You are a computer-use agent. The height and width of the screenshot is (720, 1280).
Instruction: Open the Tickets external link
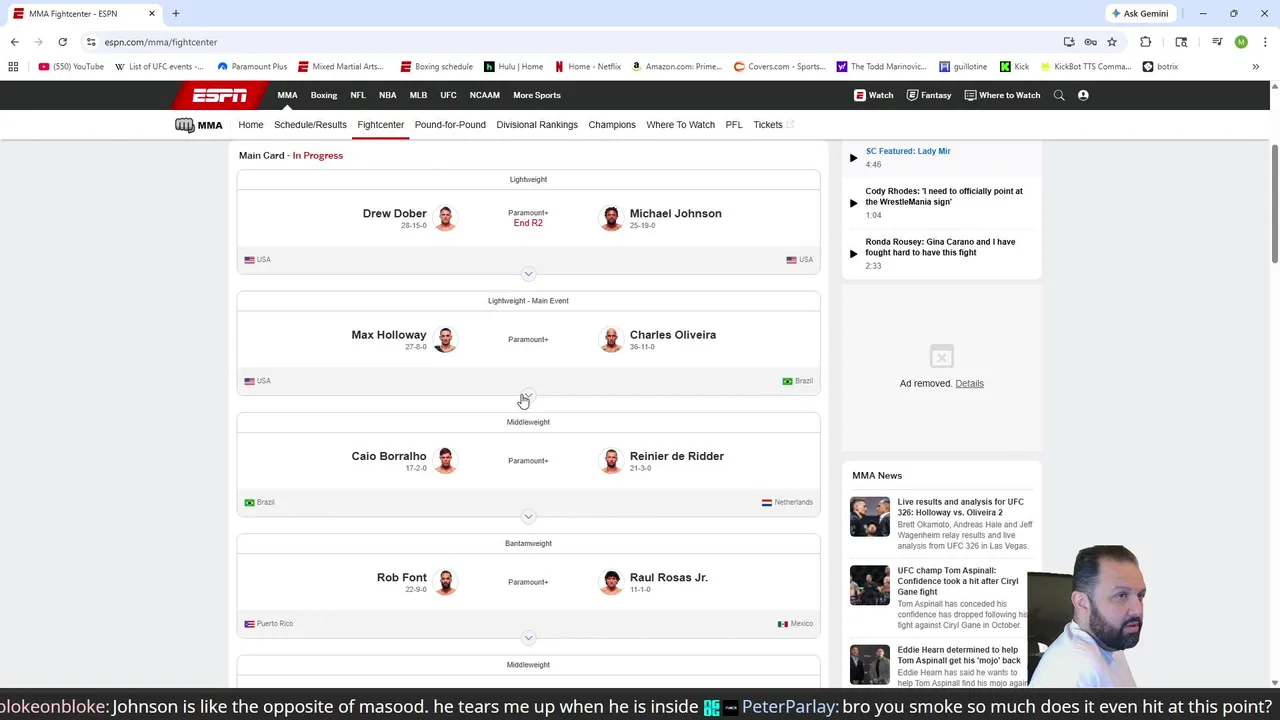pos(773,125)
